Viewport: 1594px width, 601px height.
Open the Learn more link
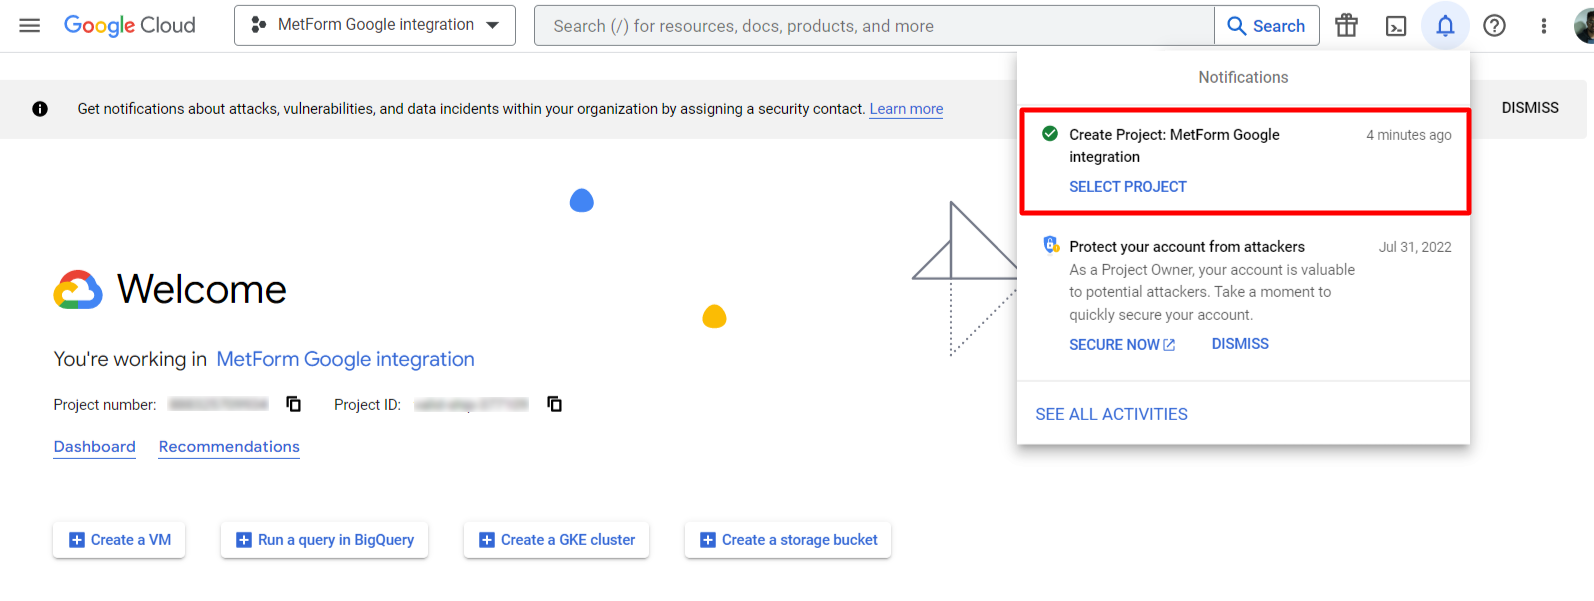906,109
